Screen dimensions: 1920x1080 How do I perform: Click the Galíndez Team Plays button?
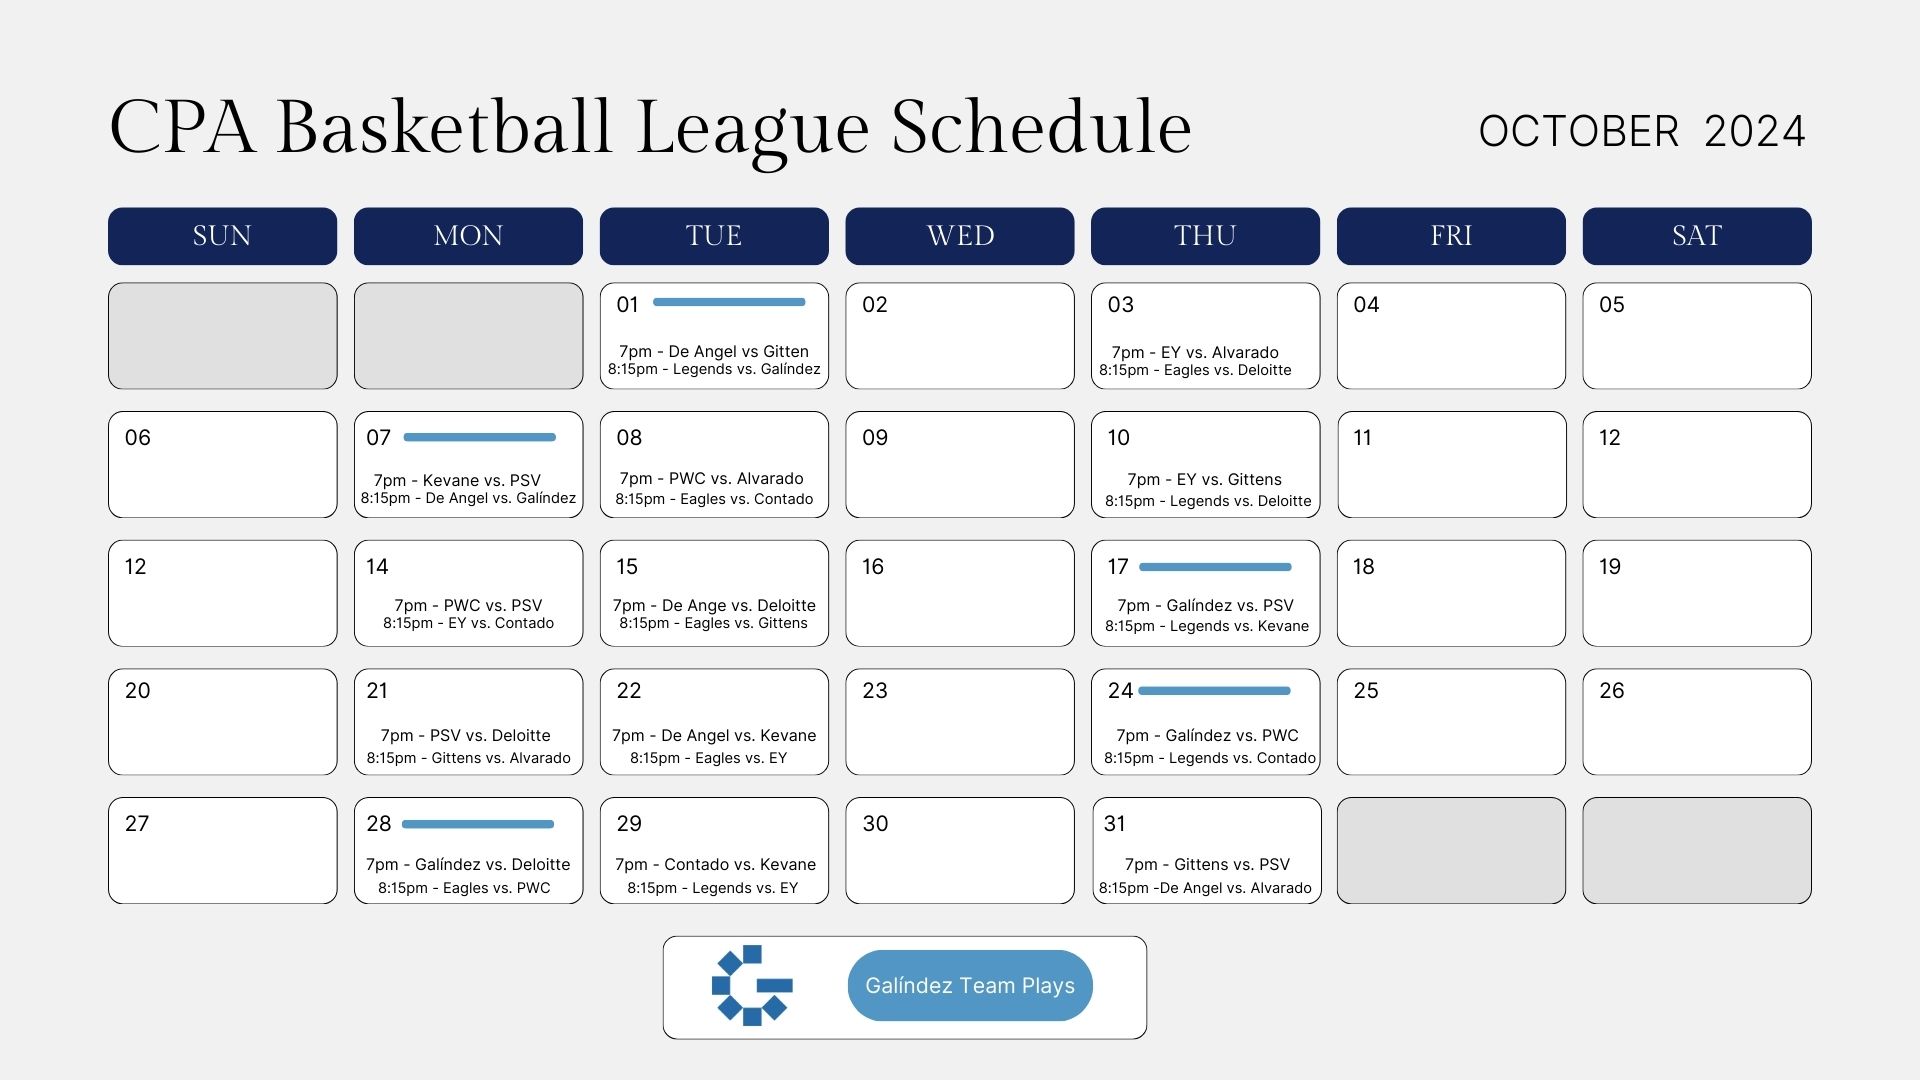coord(970,986)
